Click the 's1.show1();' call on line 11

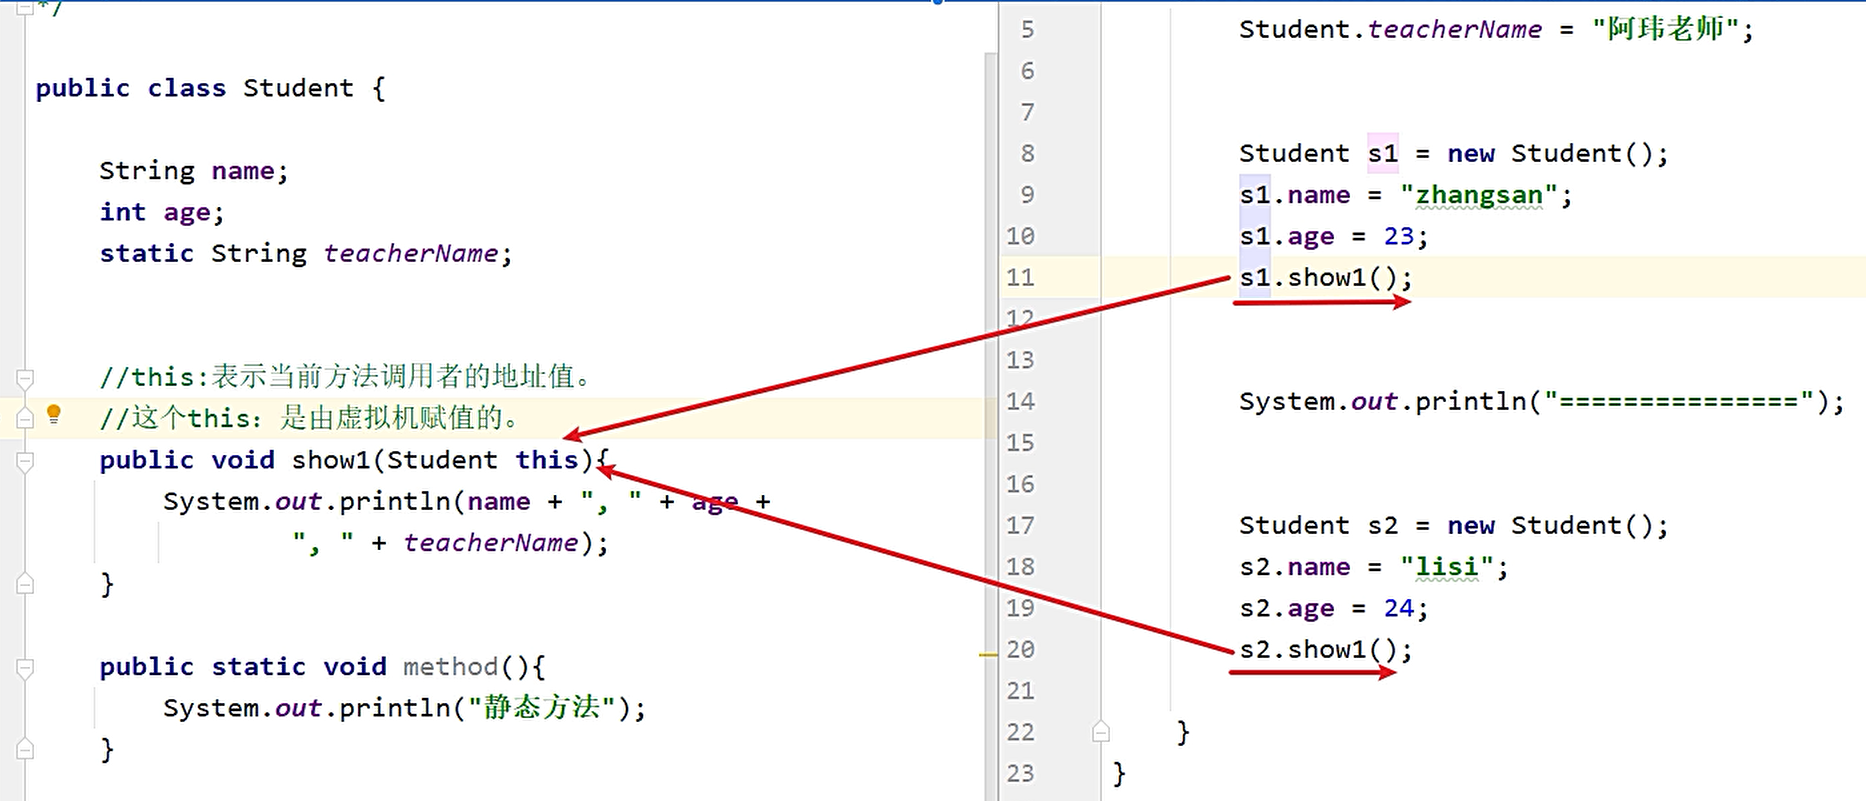[1326, 278]
